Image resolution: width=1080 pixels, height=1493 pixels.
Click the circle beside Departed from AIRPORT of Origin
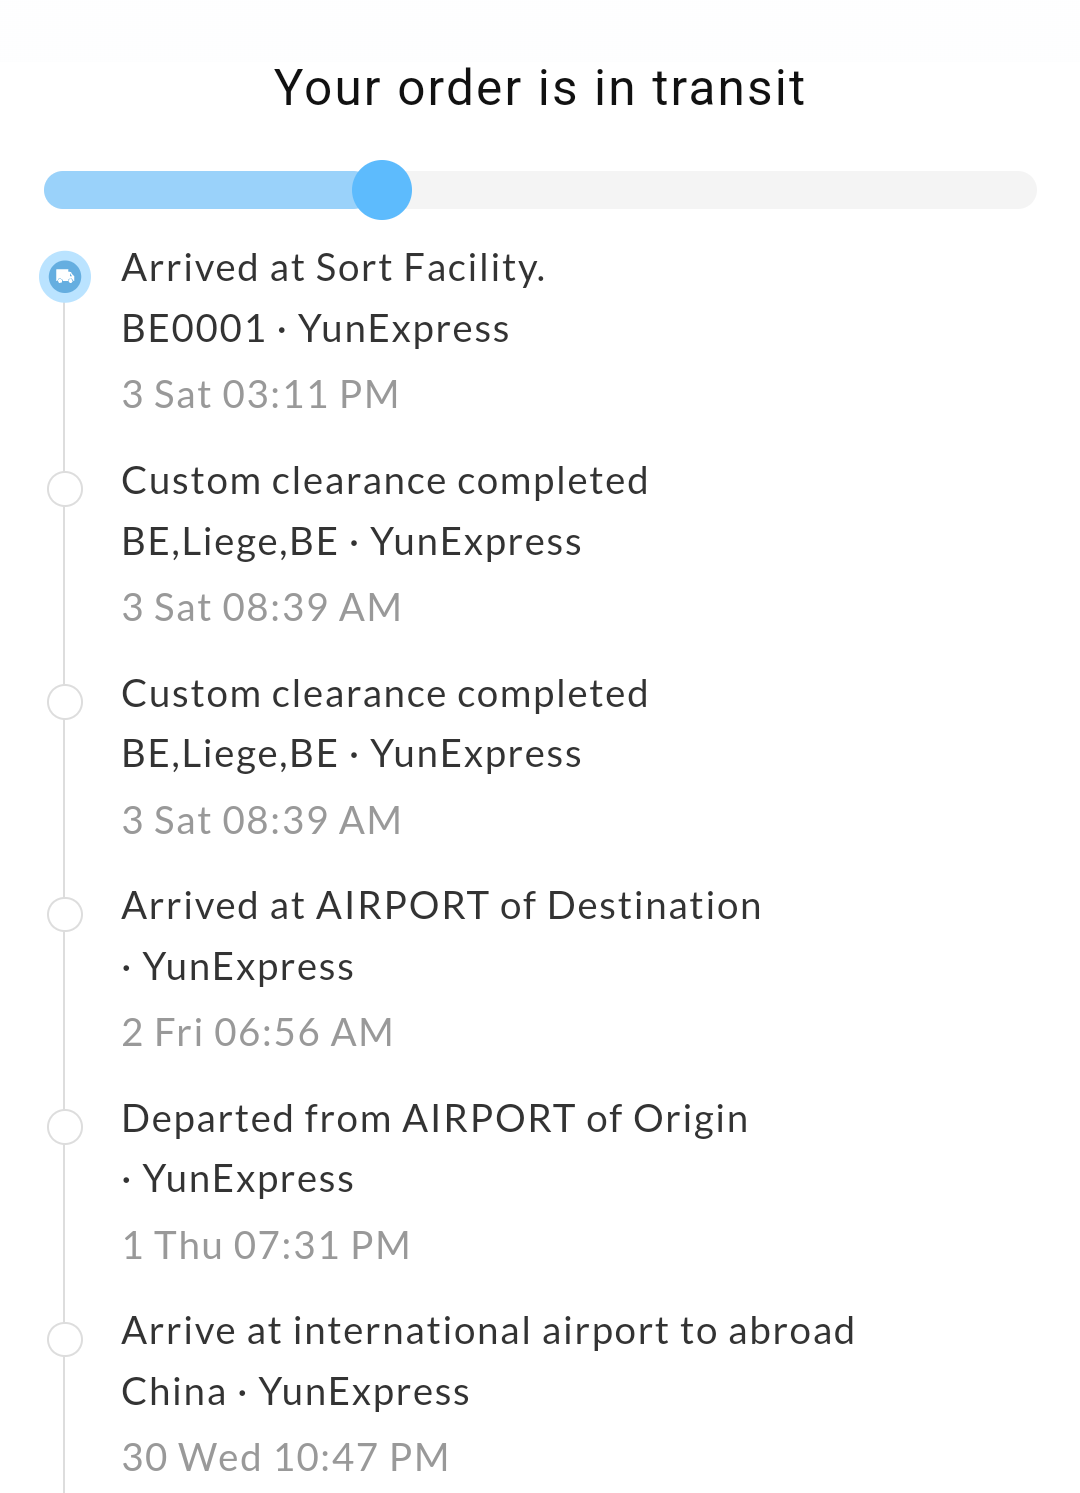pyautogui.click(x=65, y=1127)
